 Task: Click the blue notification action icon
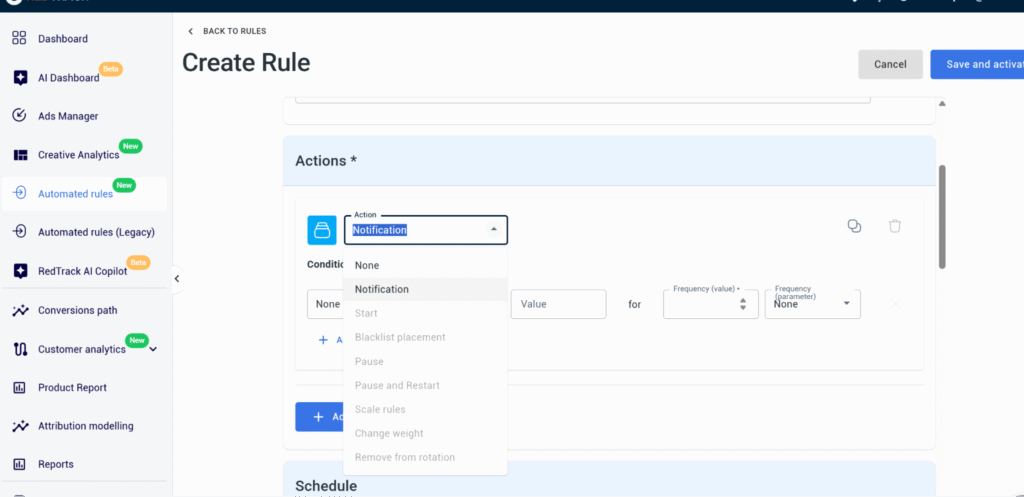point(322,230)
